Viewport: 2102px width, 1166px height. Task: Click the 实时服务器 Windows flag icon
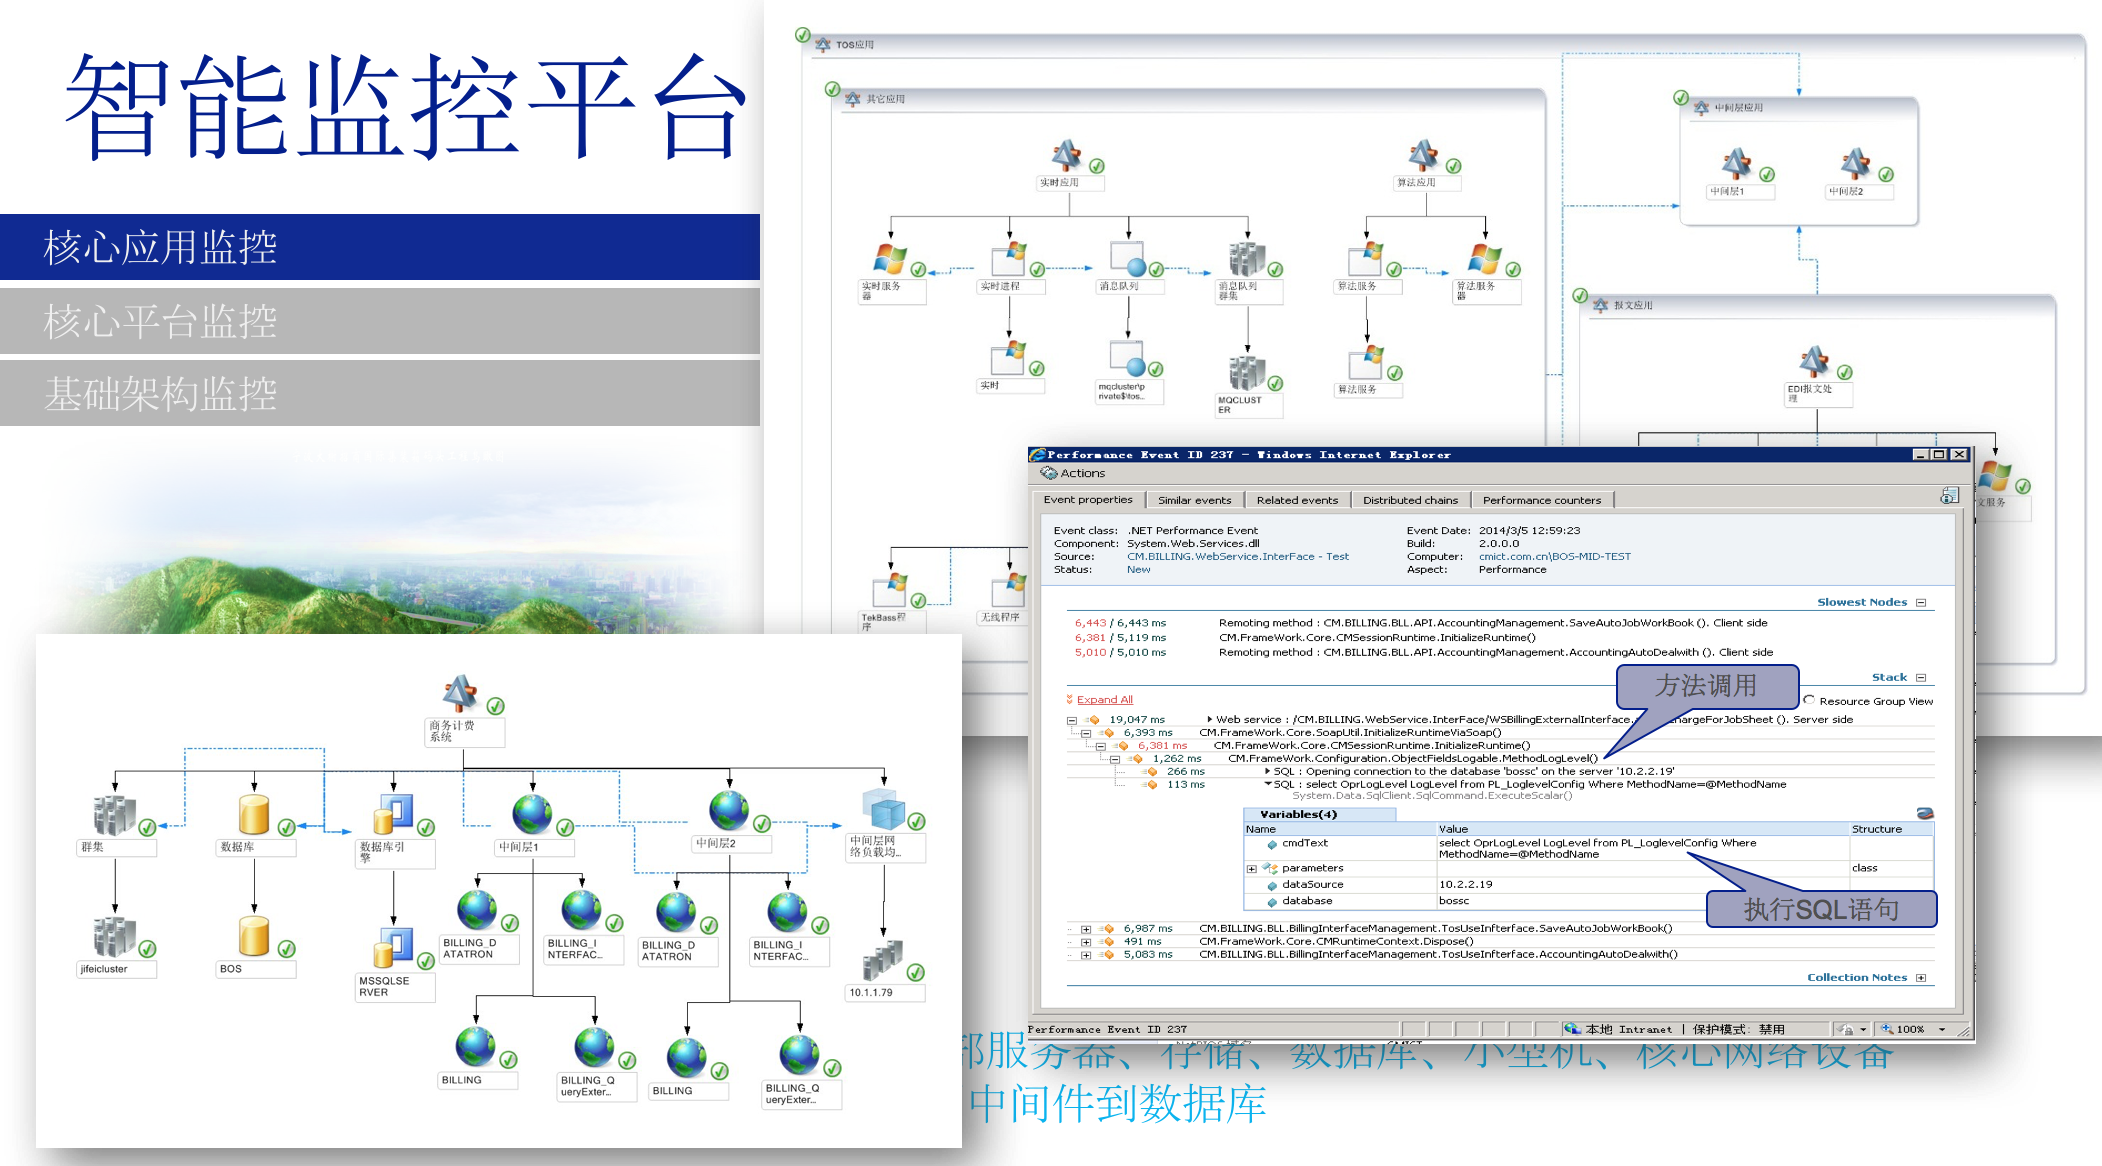(x=889, y=259)
